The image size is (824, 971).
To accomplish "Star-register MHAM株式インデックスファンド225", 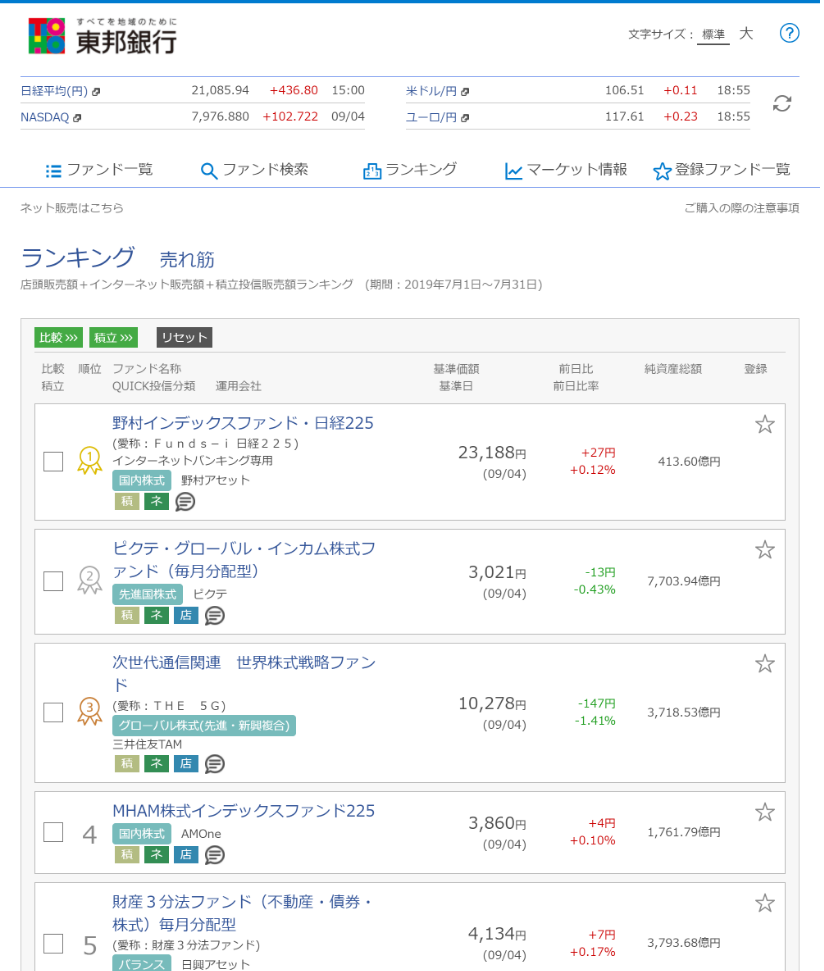I will pos(765,812).
